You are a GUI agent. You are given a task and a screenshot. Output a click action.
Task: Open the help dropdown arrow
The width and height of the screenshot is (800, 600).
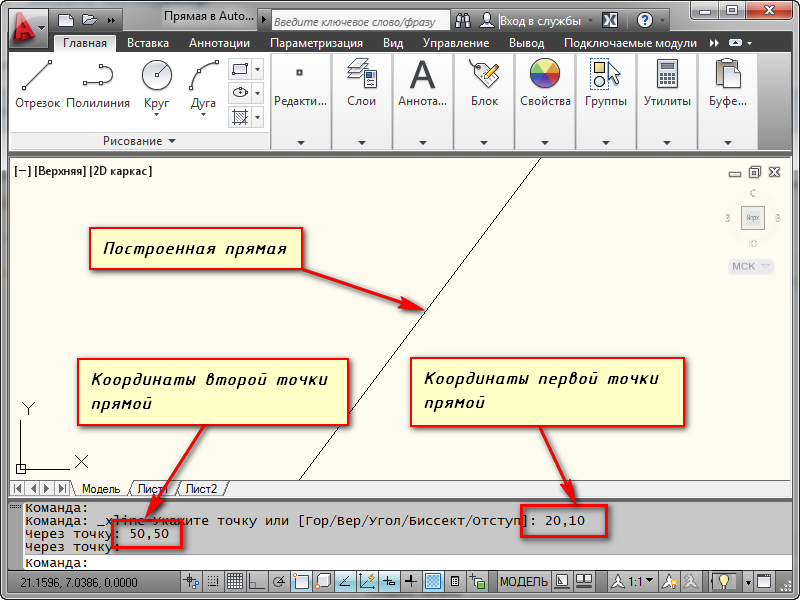click(663, 21)
